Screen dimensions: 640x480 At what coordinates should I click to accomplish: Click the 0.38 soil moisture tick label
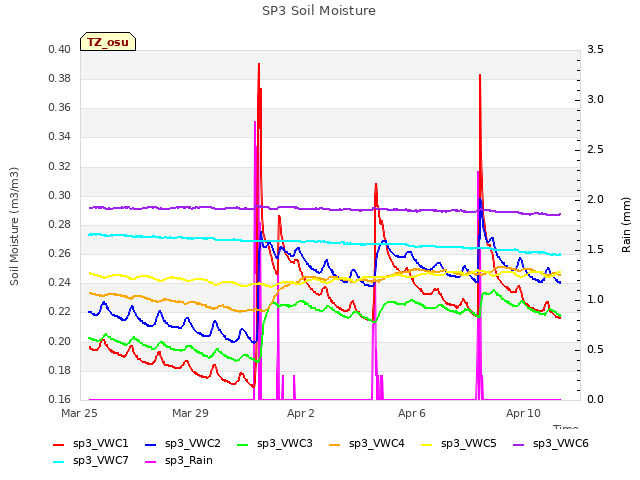coord(60,79)
